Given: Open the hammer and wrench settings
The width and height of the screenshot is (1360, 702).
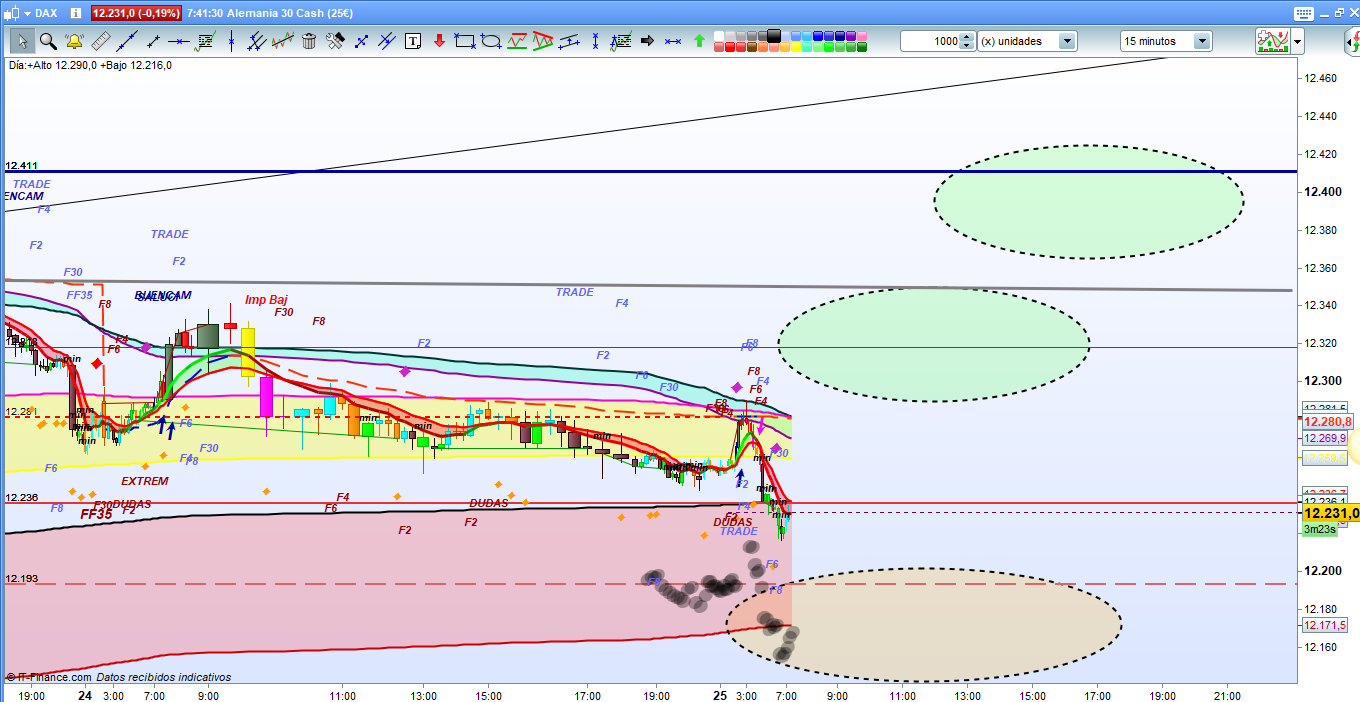Looking at the screenshot, I should 335,41.
